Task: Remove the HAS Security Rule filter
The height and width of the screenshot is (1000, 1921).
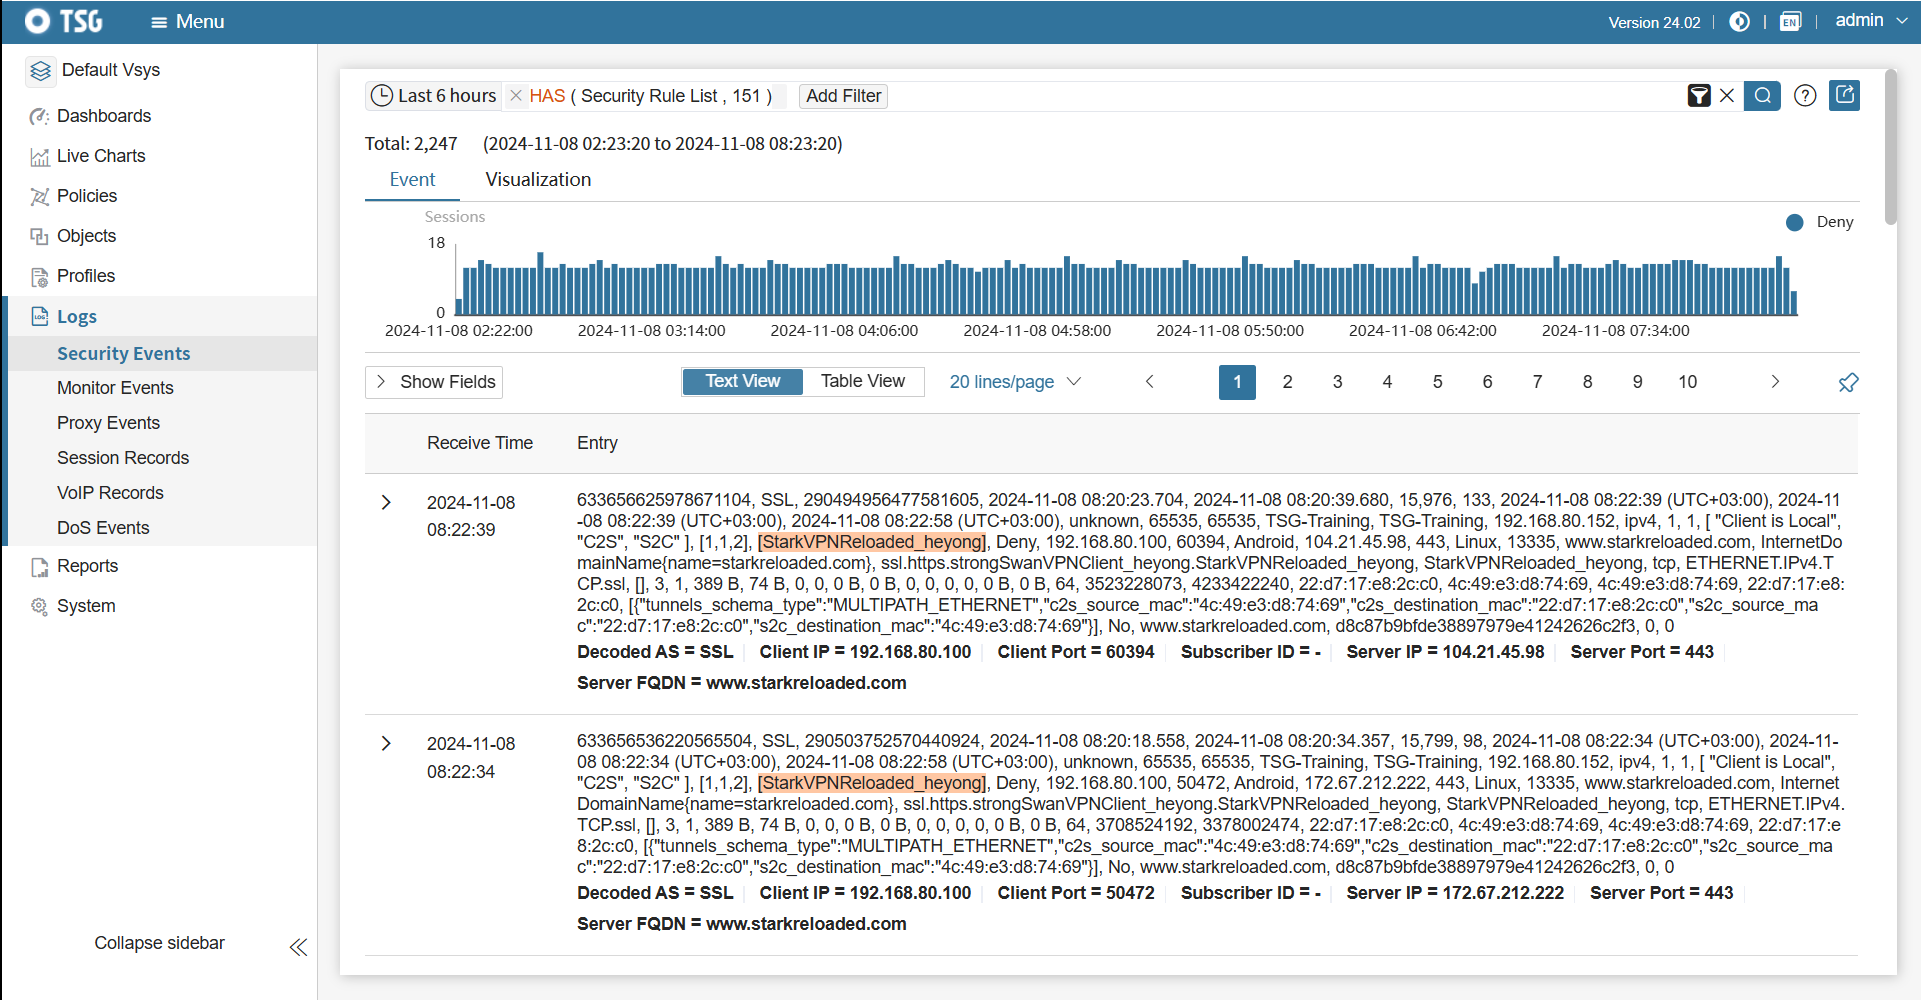Action: pos(516,96)
